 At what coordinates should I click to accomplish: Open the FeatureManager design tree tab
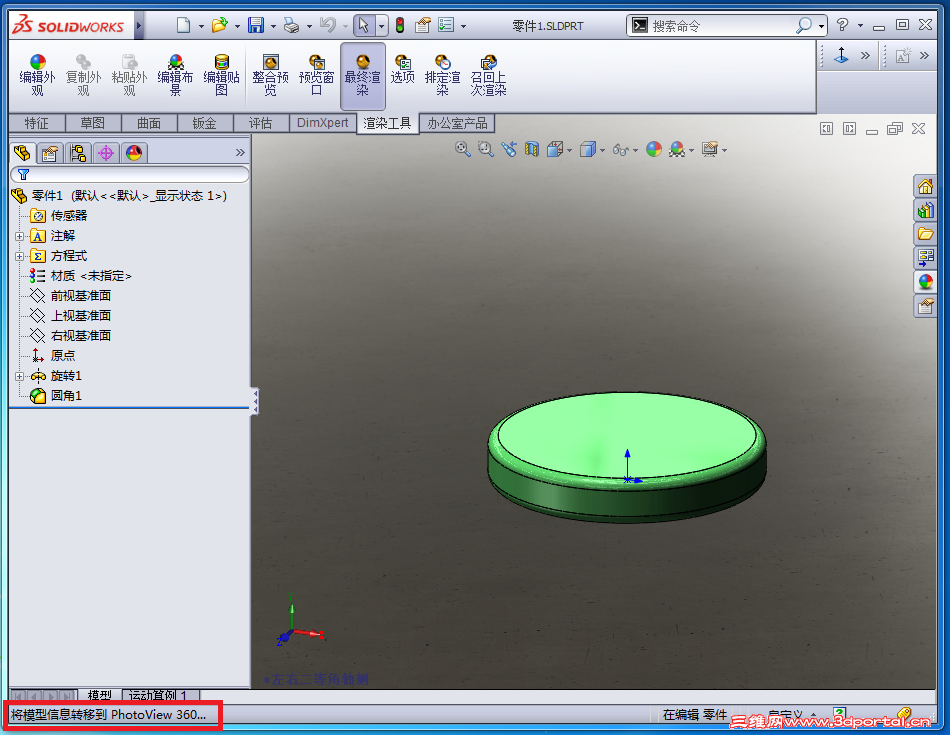(x=22, y=153)
